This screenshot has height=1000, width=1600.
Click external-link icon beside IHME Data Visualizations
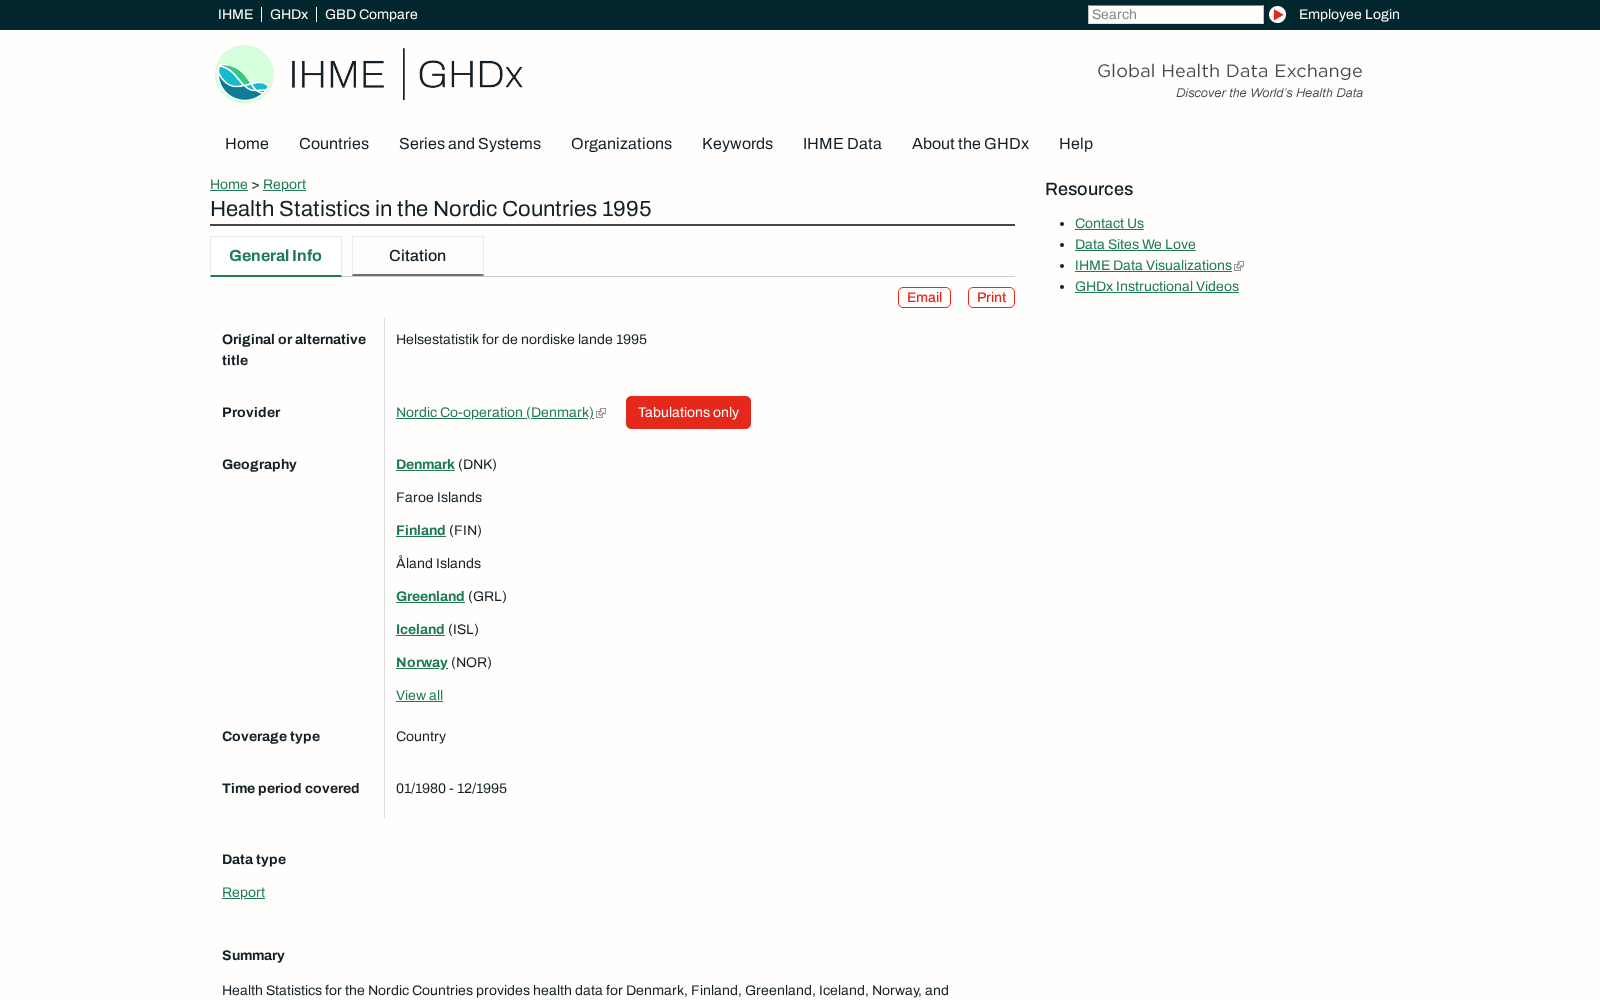click(x=1239, y=266)
